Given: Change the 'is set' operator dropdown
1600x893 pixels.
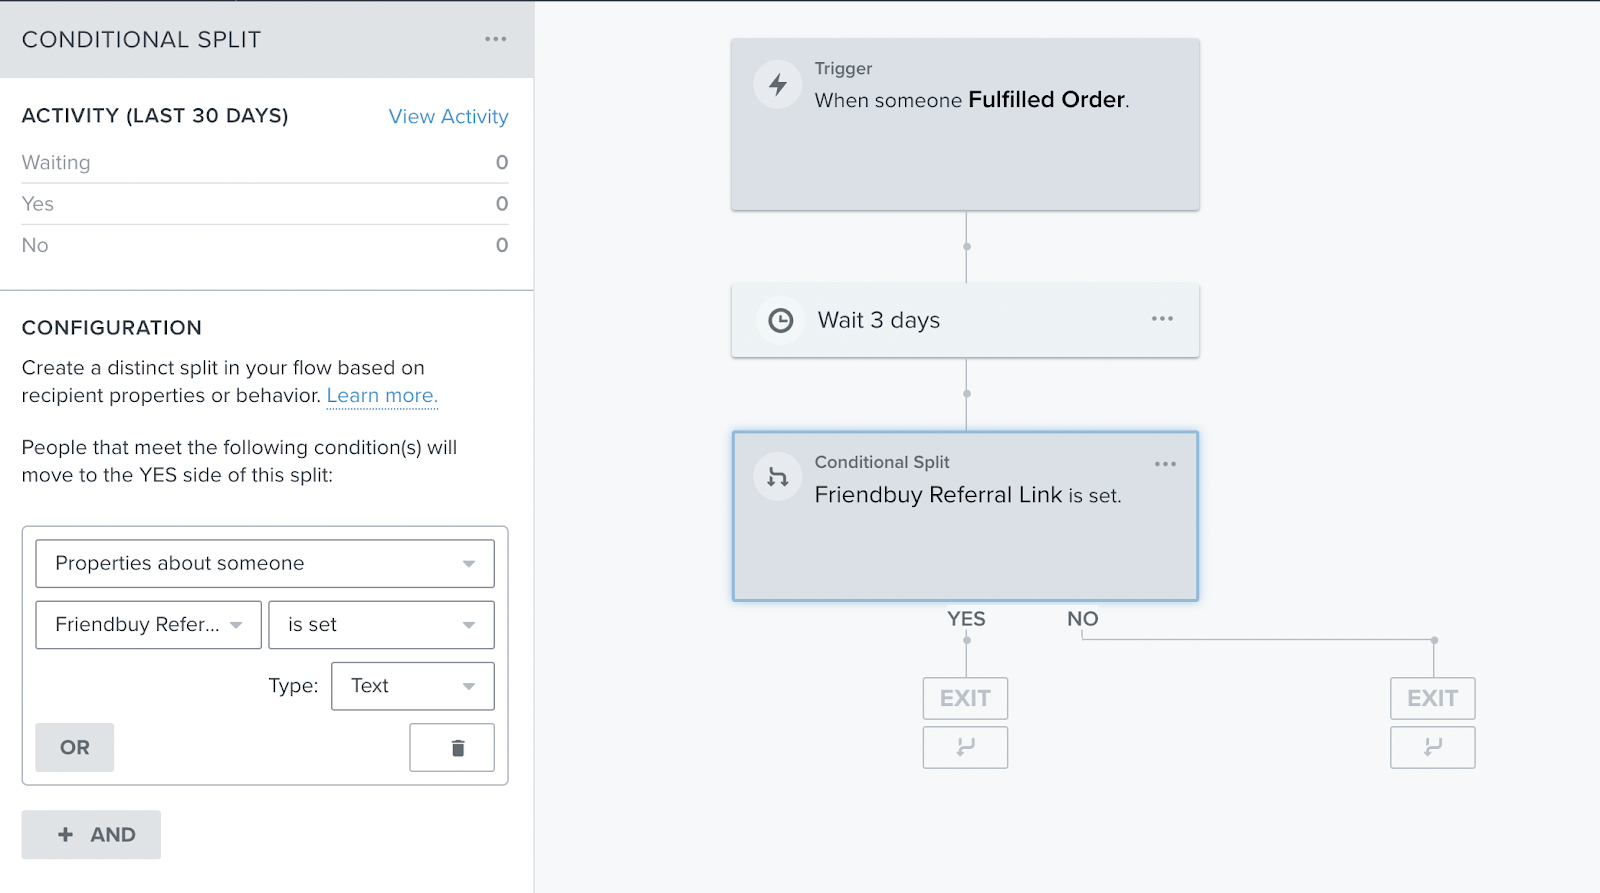Looking at the screenshot, I should point(381,625).
